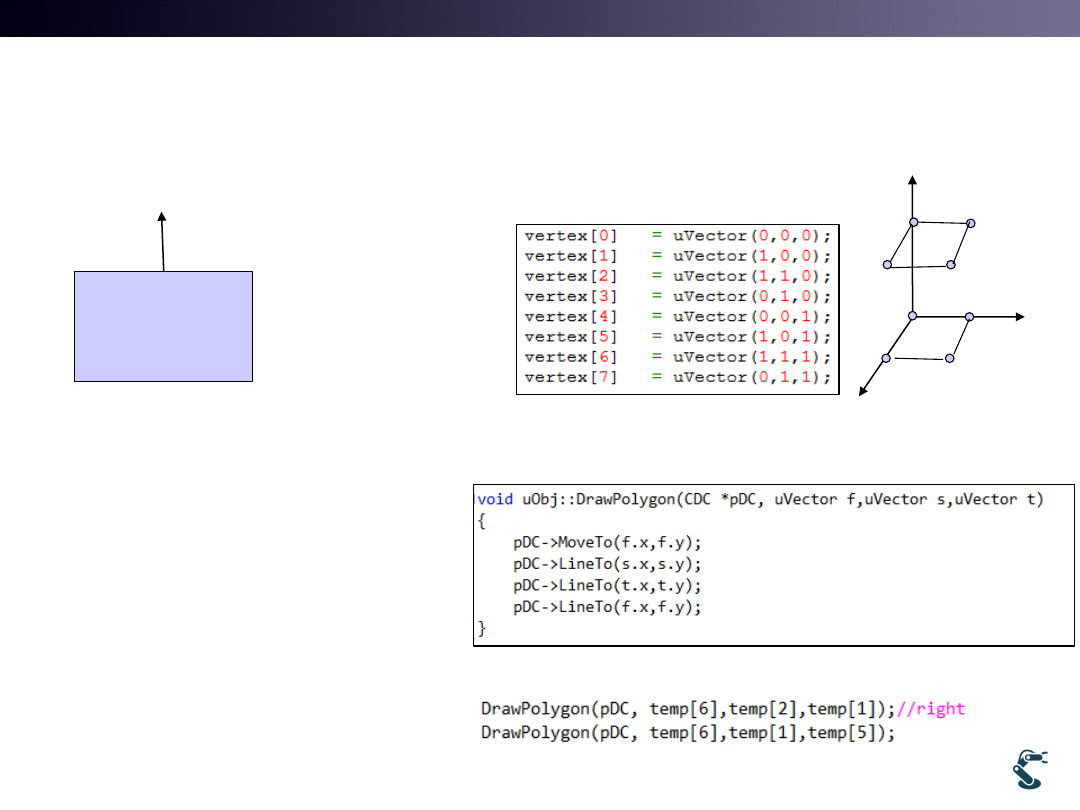1080x810 pixels.
Task: Click the robot arm logo icon
Action: [x=1032, y=769]
